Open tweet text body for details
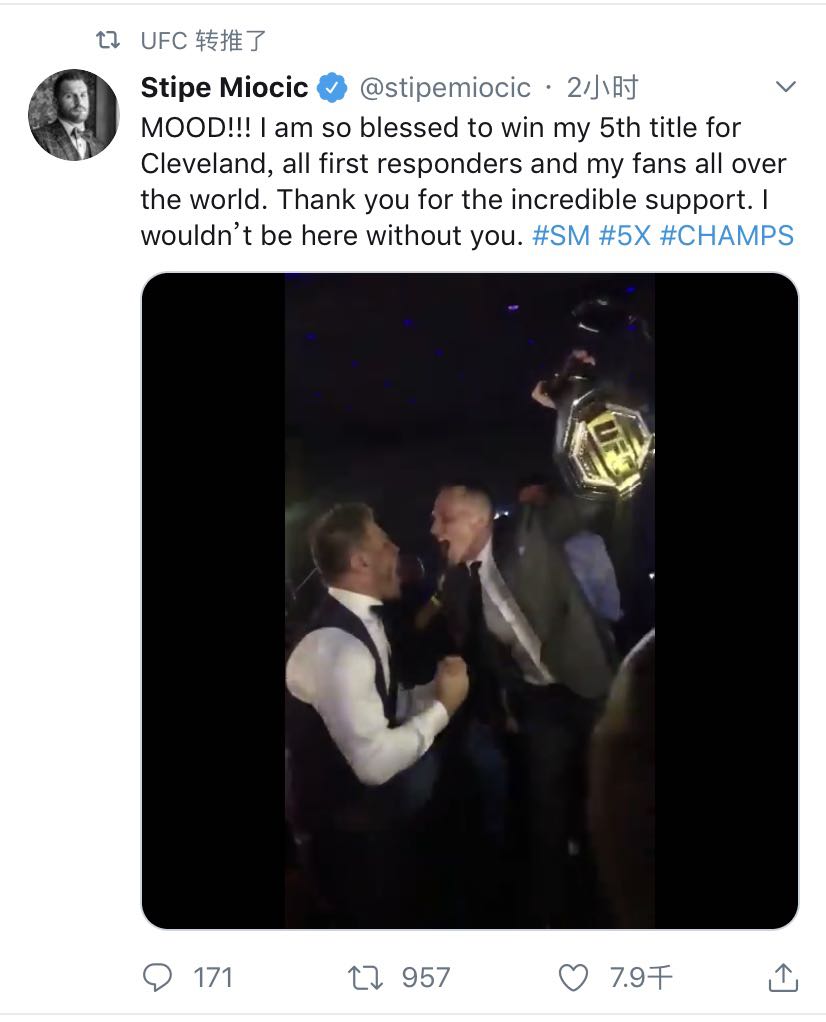The image size is (826, 1022). [467, 182]
